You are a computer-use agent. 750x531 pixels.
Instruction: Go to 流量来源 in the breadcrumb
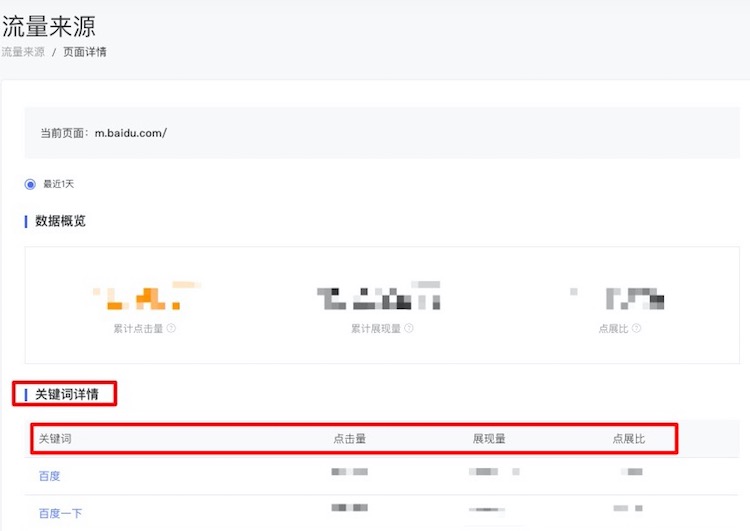point(22,52)
